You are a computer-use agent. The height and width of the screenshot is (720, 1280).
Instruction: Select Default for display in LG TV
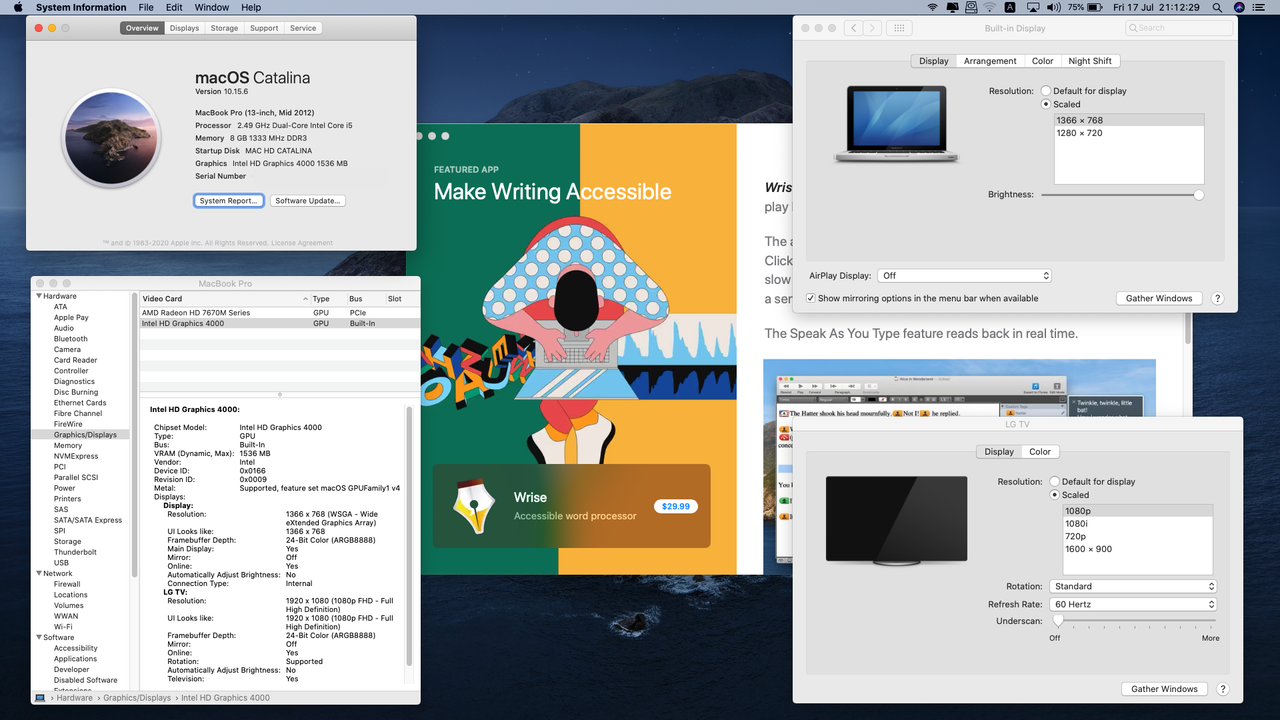[1055, 482]
